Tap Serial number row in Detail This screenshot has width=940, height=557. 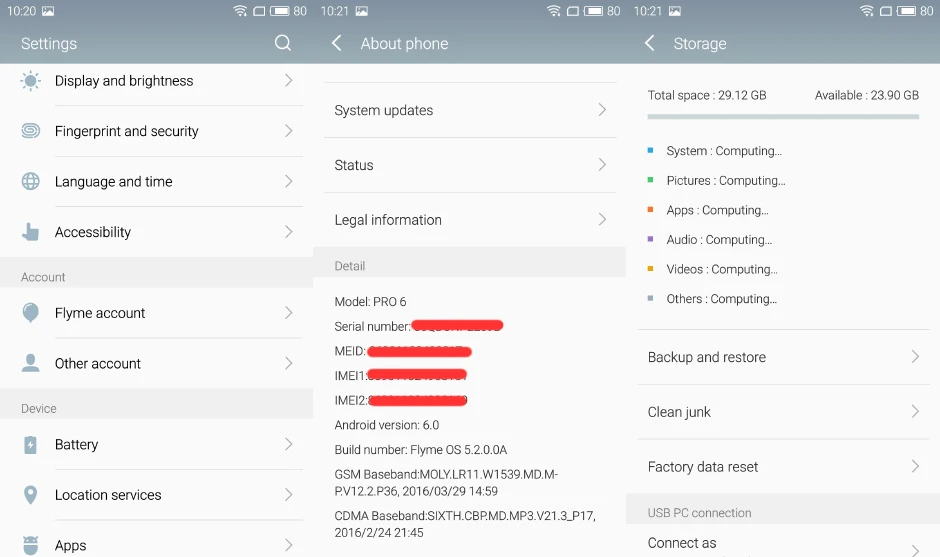(418, 326)
